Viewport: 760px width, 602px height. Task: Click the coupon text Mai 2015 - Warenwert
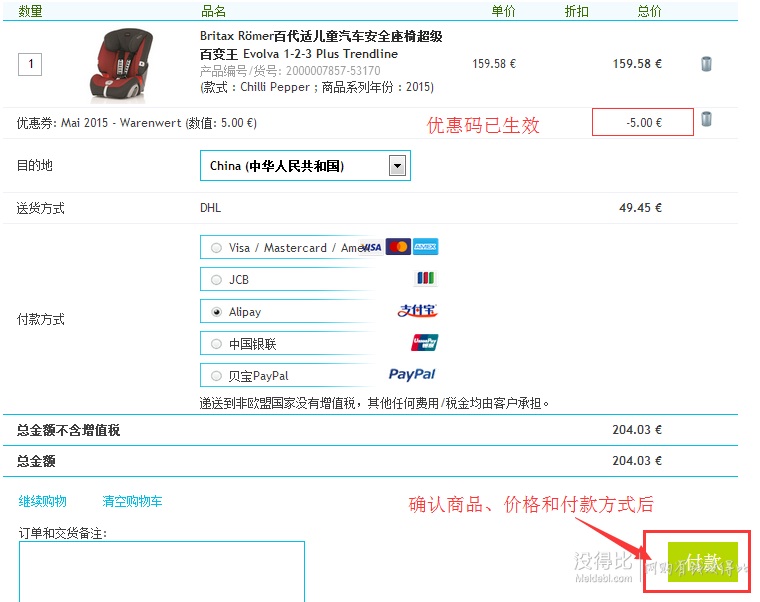(121, 123)
